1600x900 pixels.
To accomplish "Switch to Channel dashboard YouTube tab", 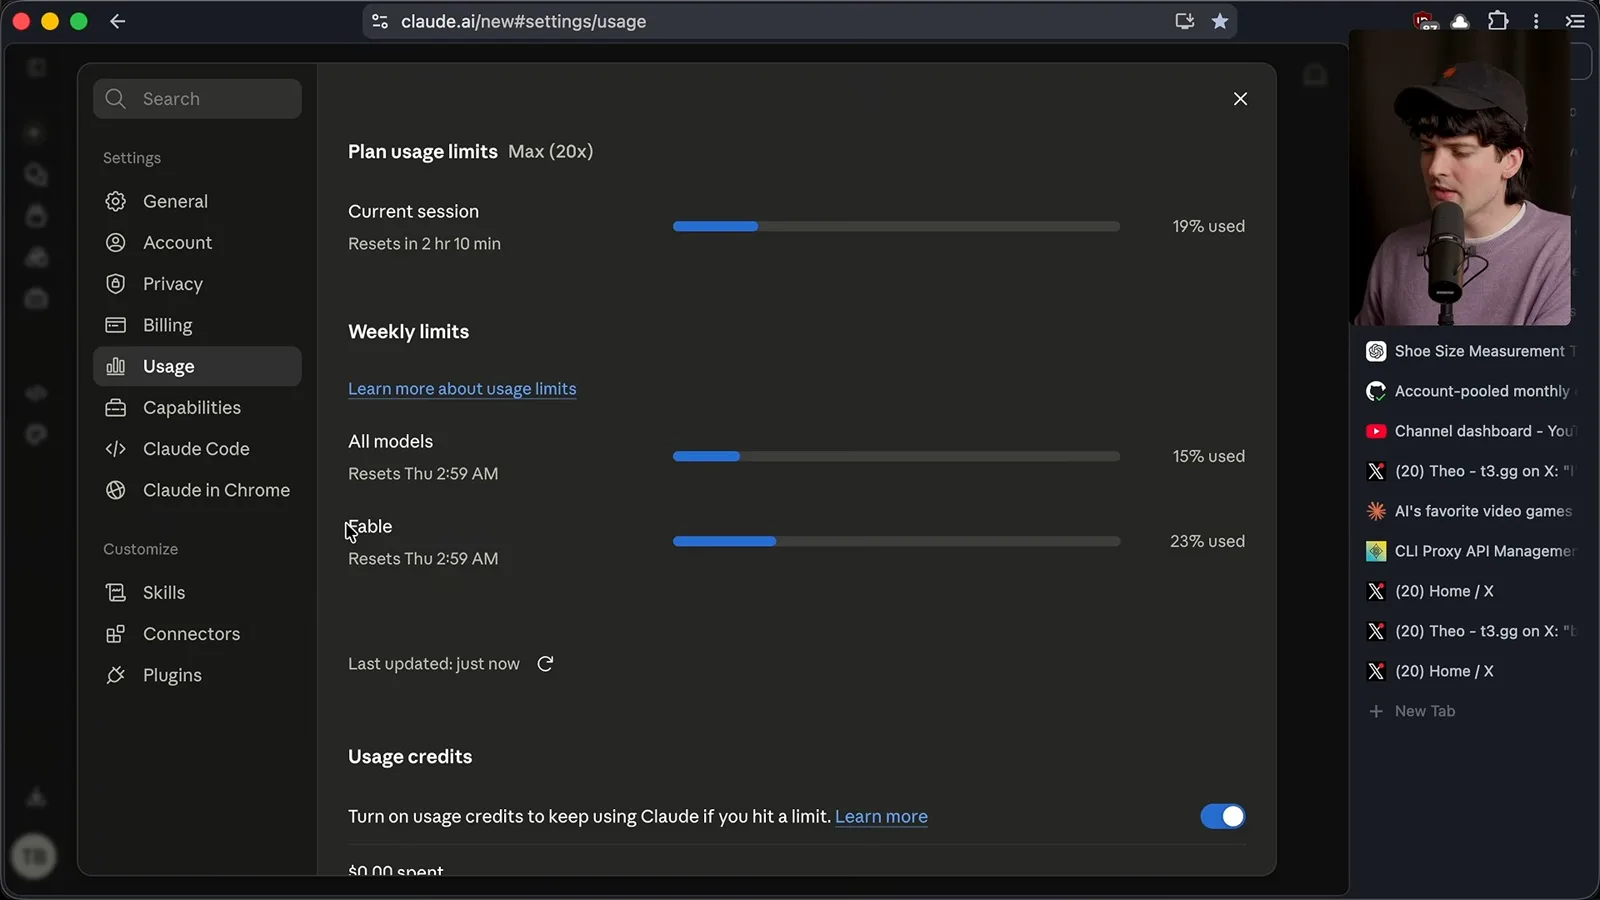I will tap(1470, 431).
